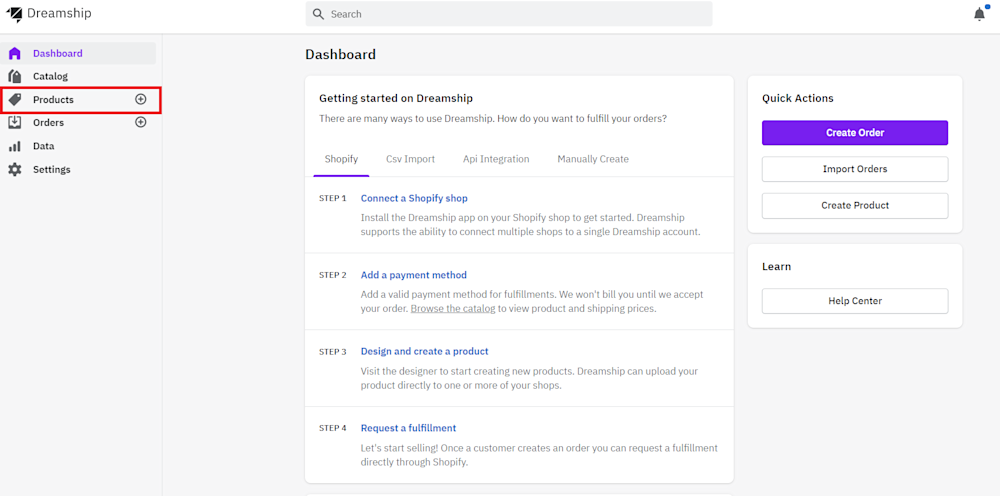This screenshot has height=496, width=1000.
Task: Open Request a fulfillment link
Action: [x=408, y=428]
